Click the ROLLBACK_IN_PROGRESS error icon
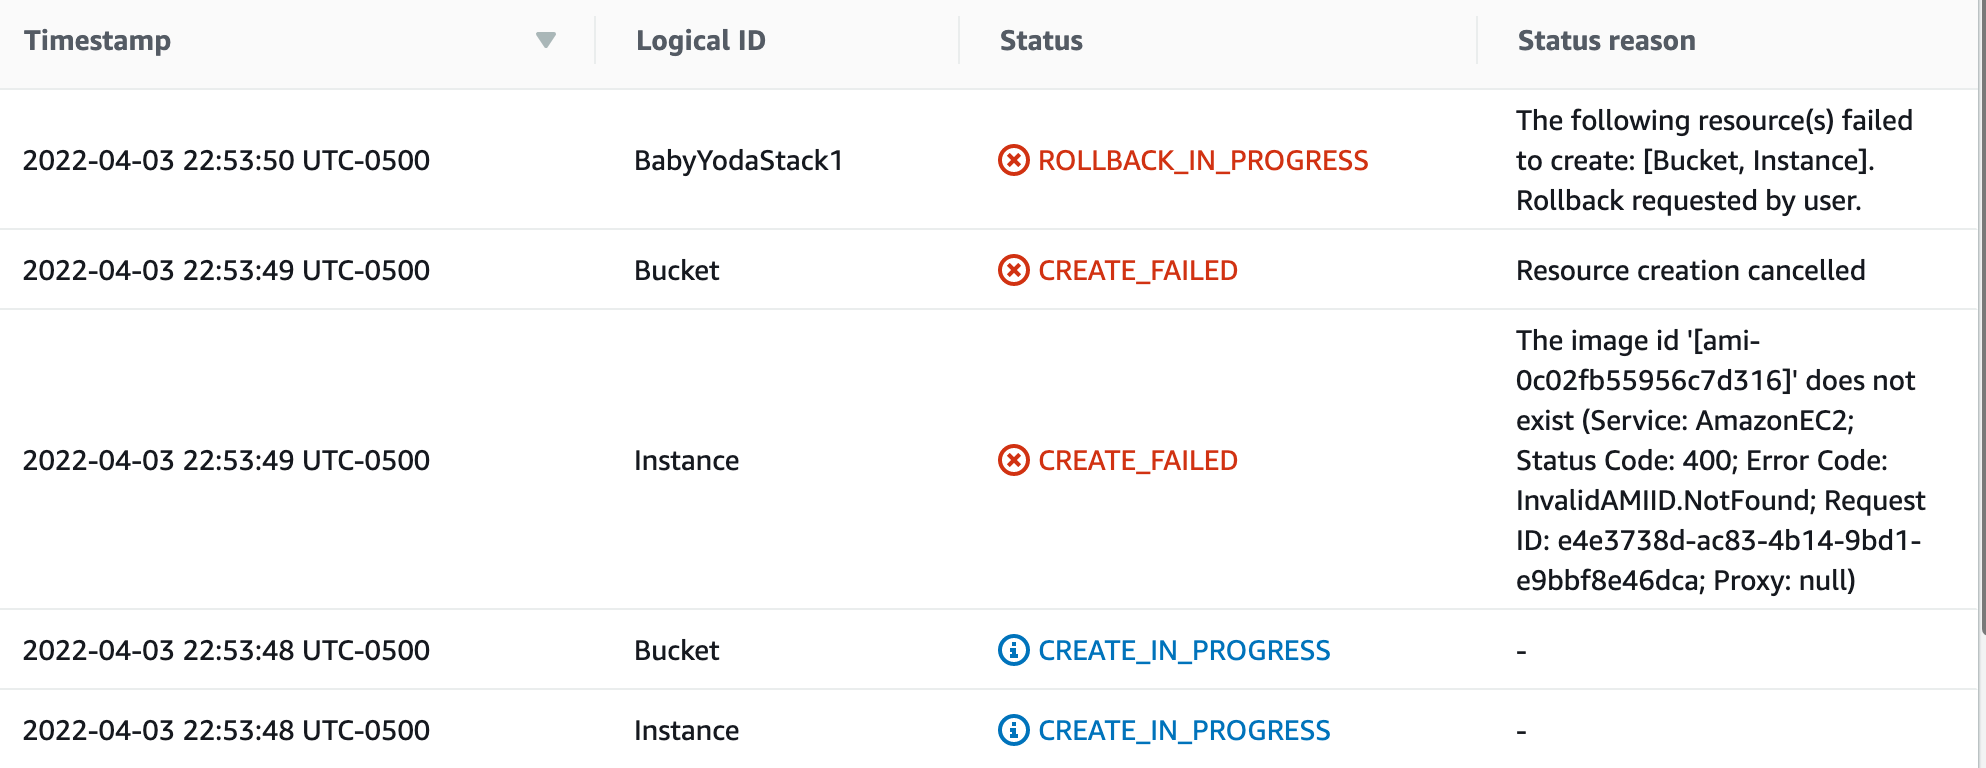Screen dimensions: 1986x768 point(1013,160)
